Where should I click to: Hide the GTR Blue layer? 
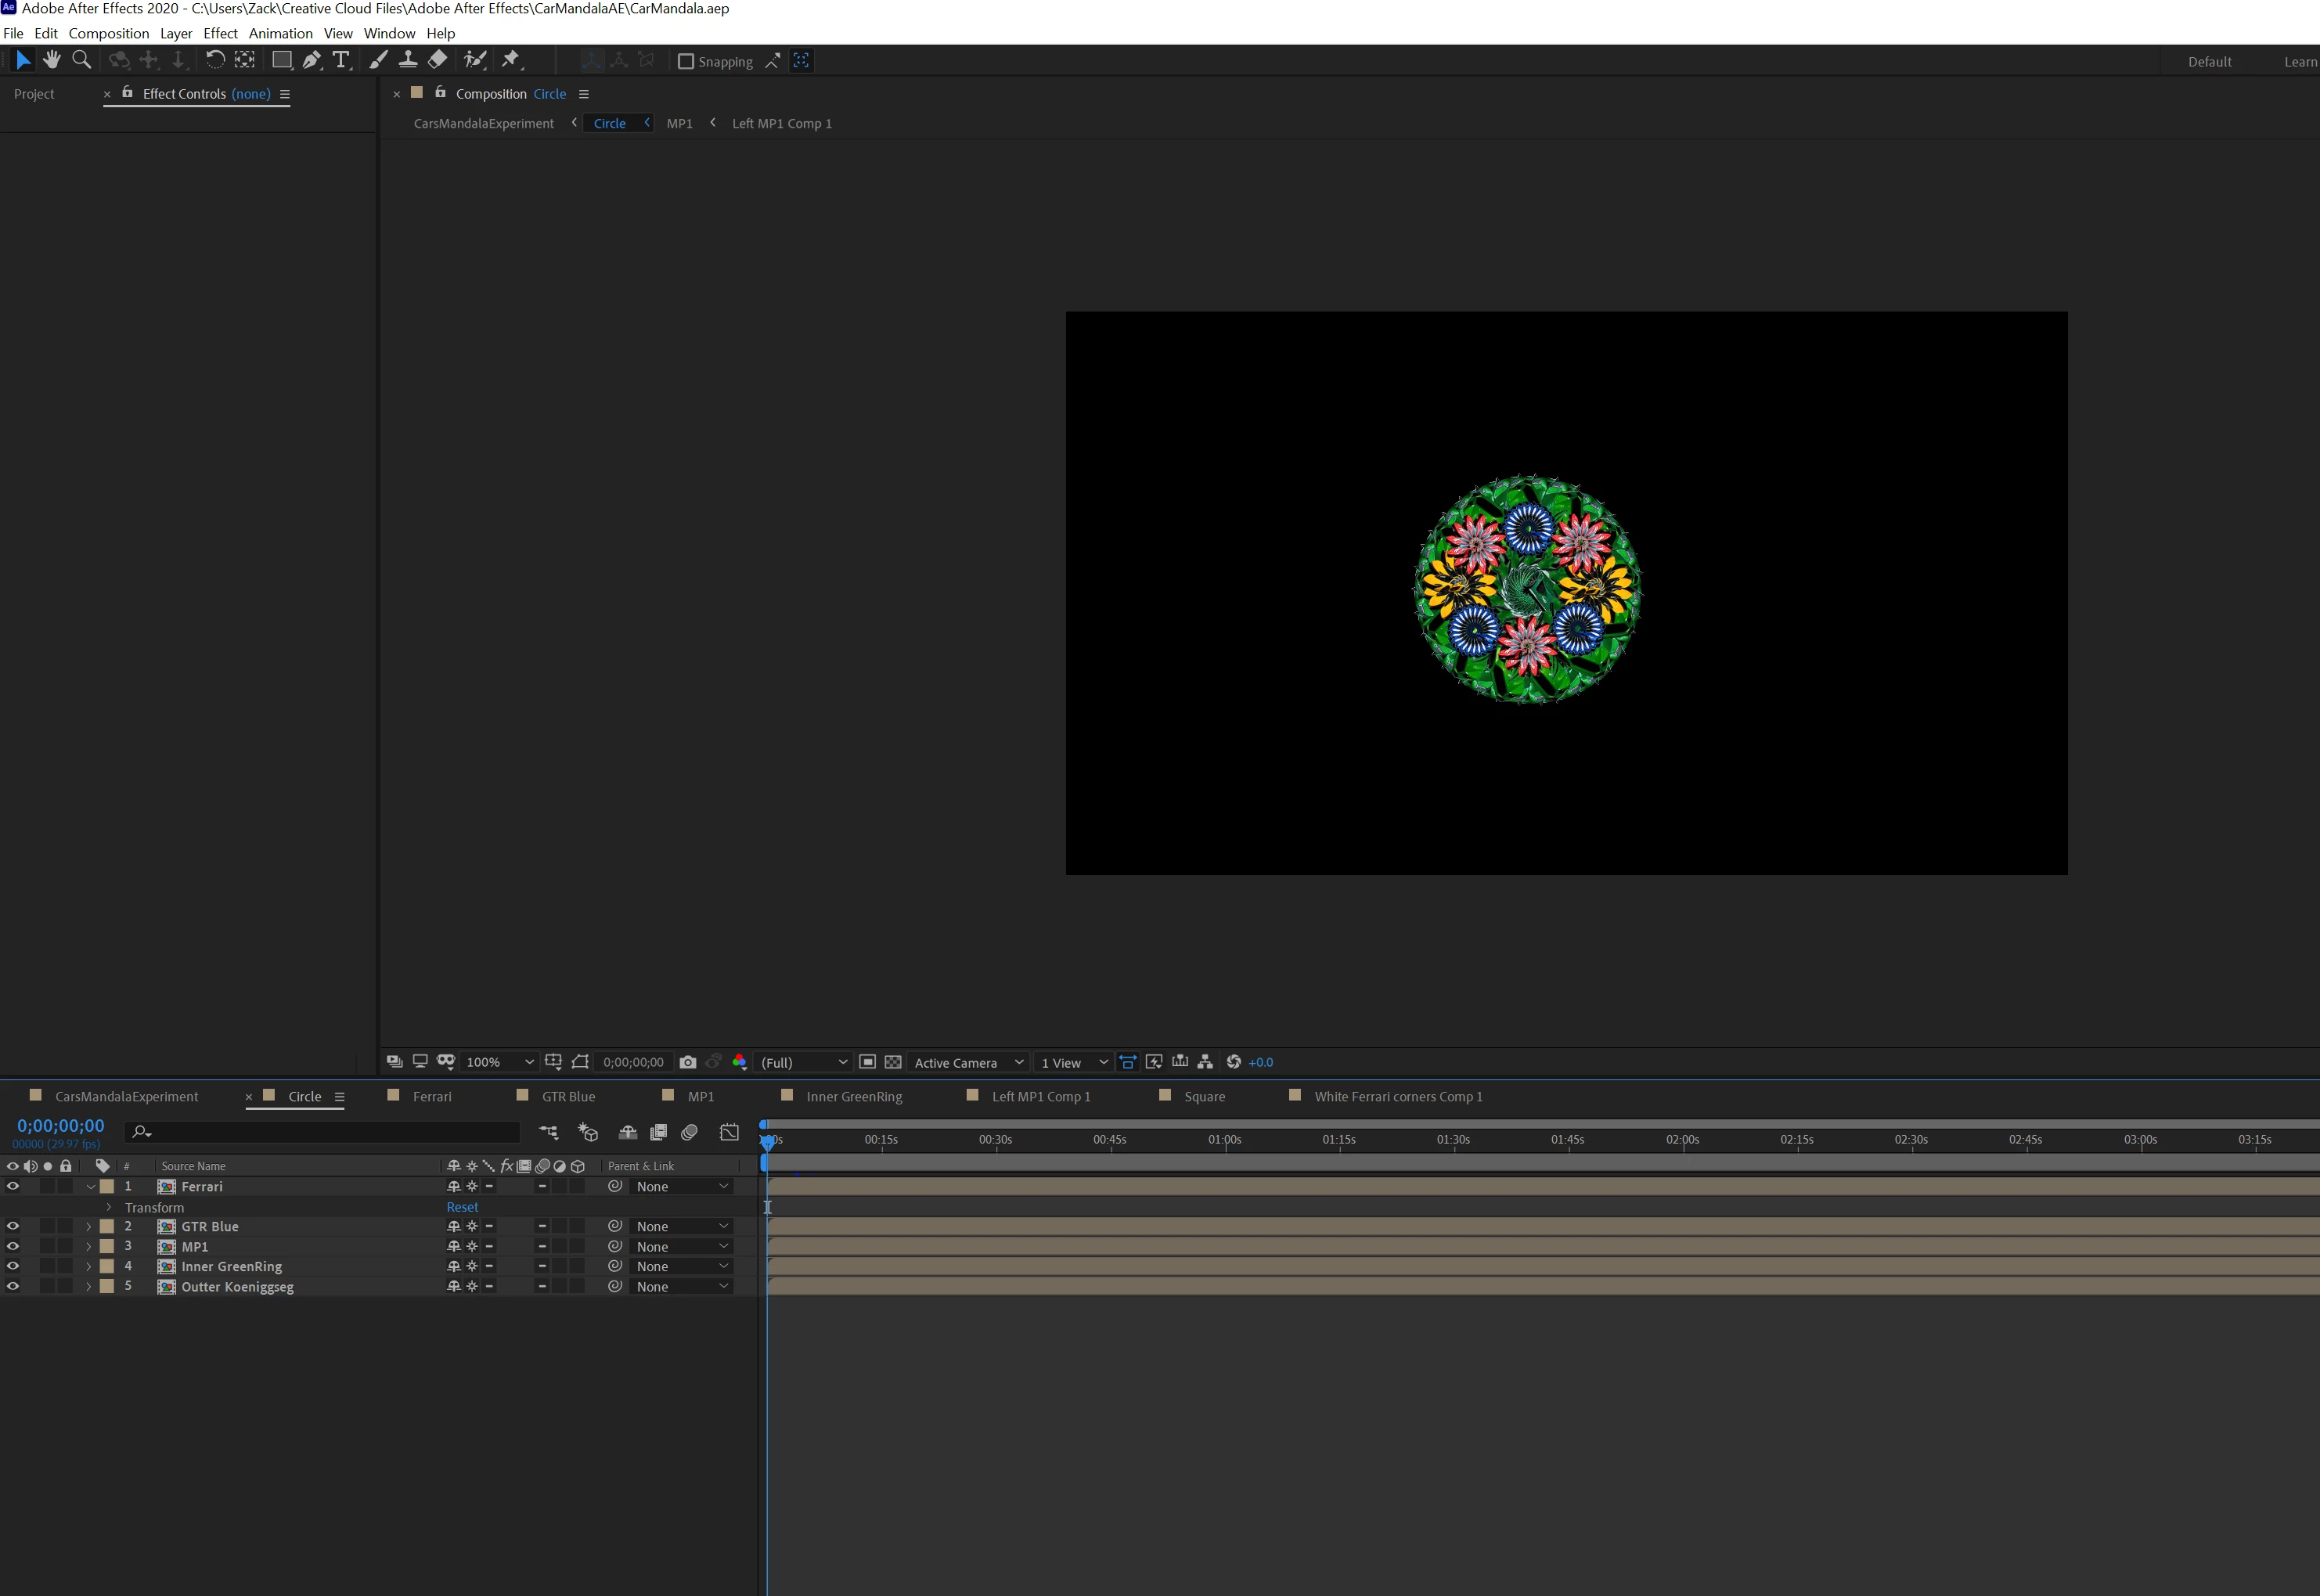point(13,1226)
